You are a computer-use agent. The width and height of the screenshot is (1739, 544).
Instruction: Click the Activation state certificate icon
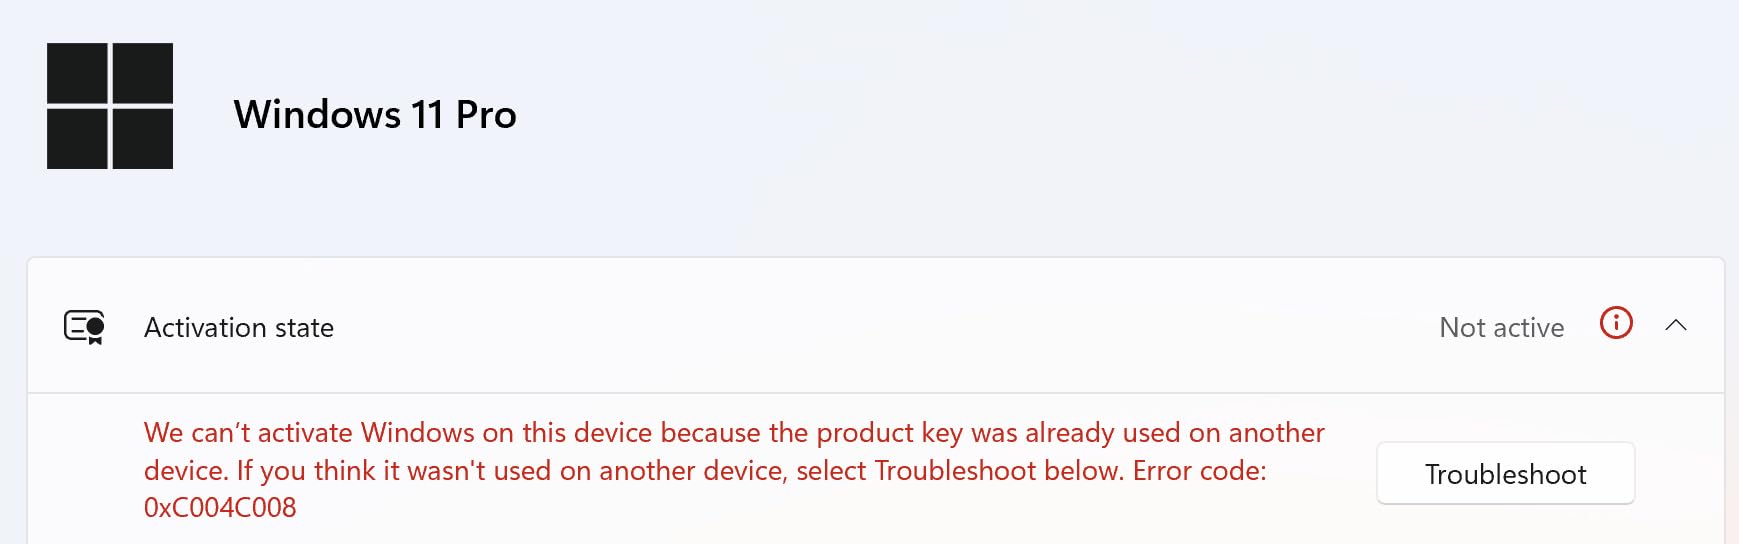(85, 327)
